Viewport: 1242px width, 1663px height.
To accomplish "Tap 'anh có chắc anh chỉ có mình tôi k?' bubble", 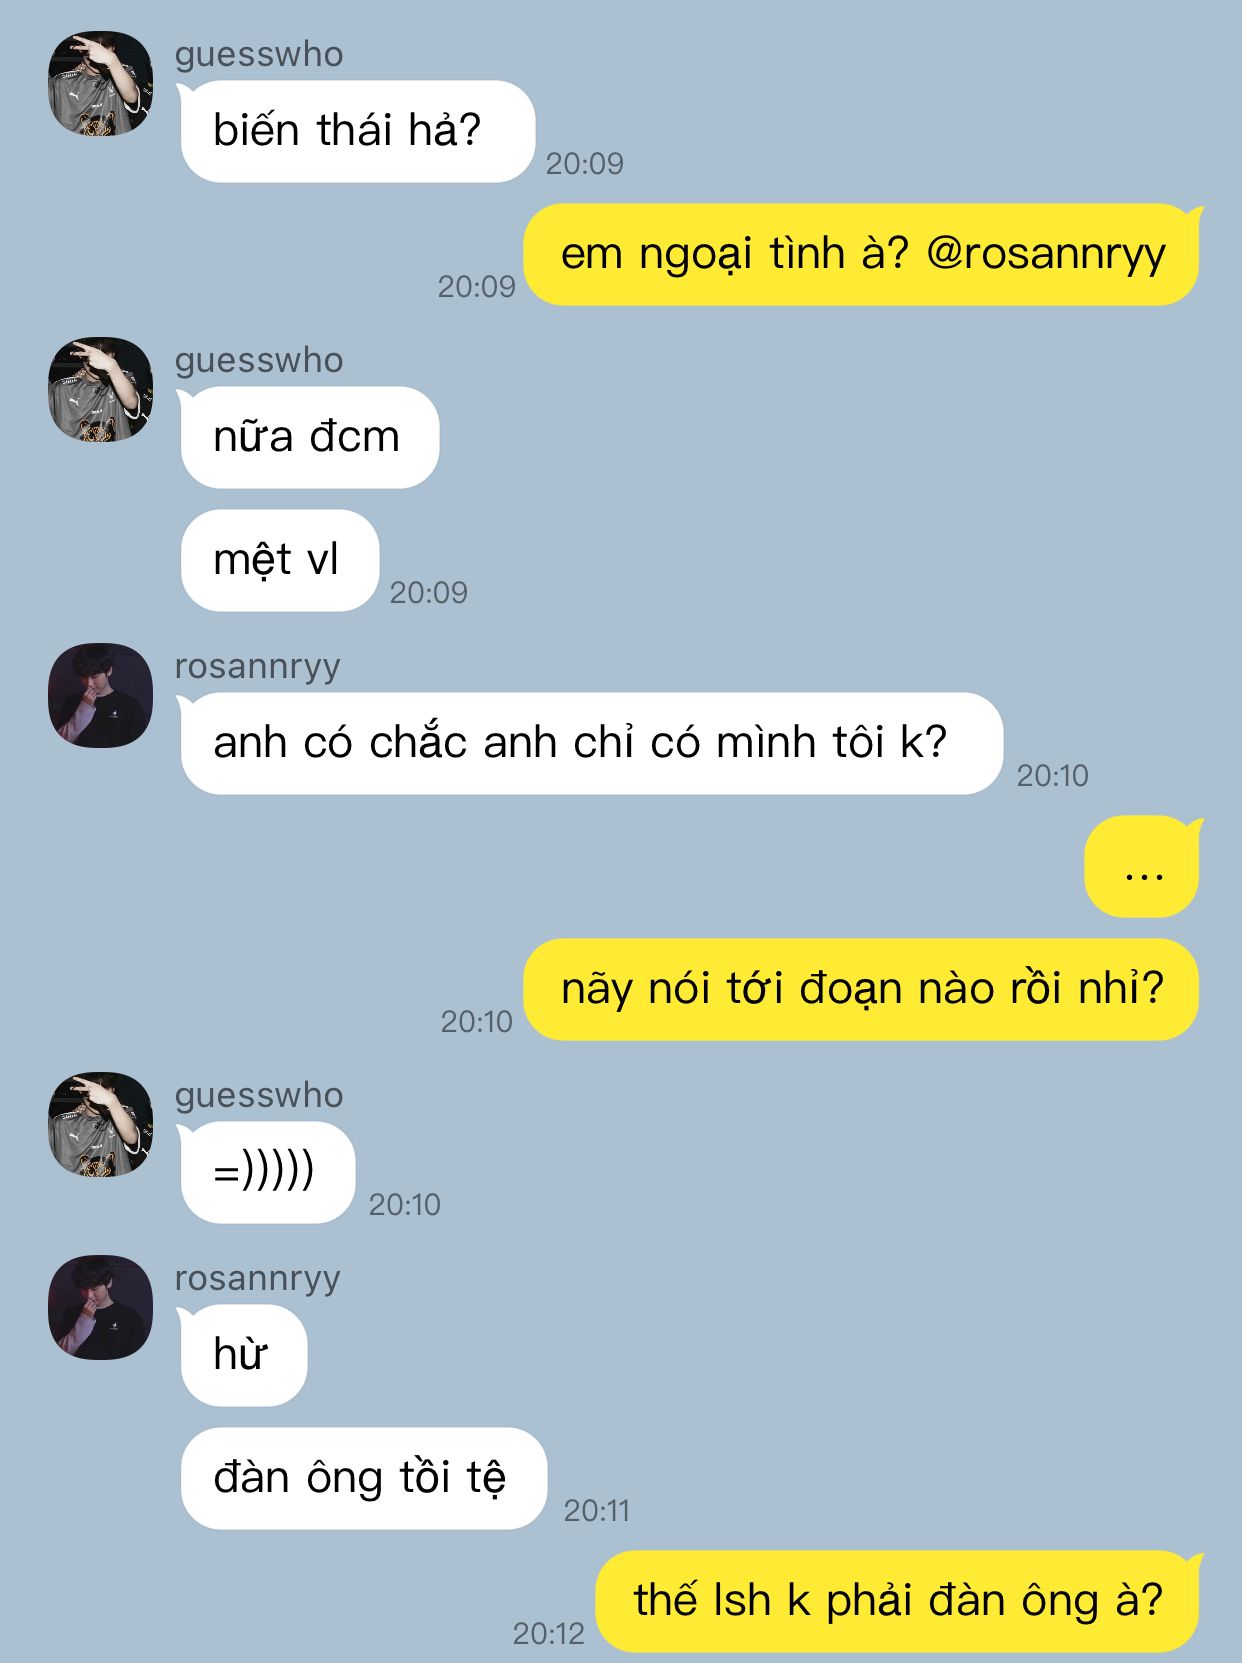I will [x=591, y=744].
